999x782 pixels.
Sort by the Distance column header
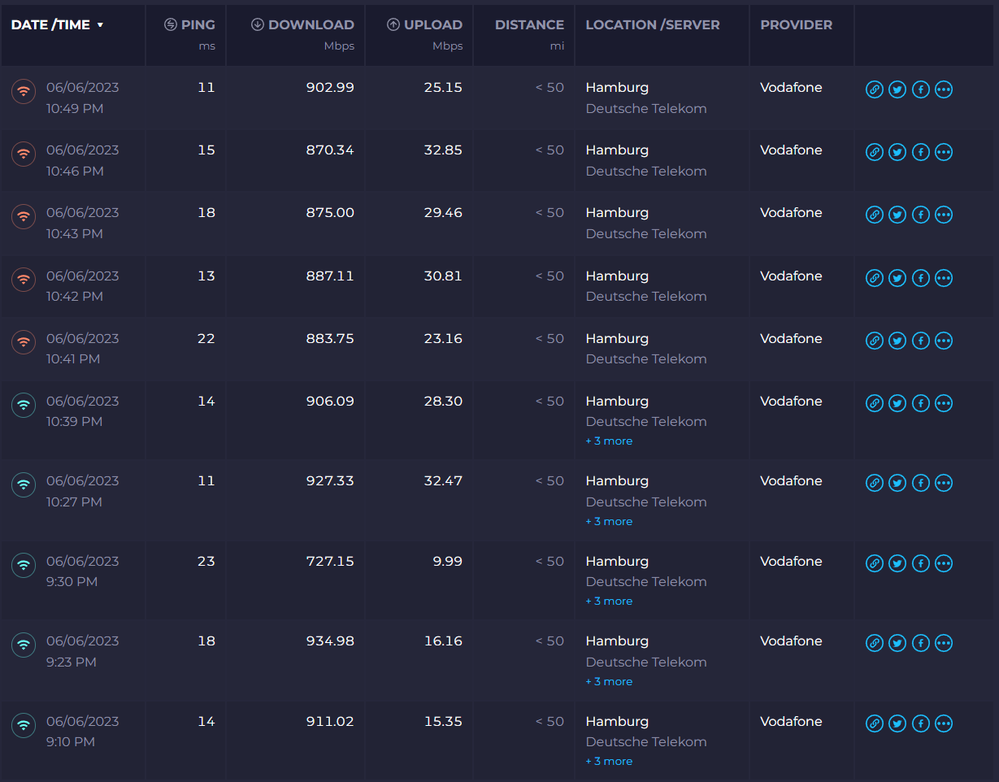coord(529,25)
